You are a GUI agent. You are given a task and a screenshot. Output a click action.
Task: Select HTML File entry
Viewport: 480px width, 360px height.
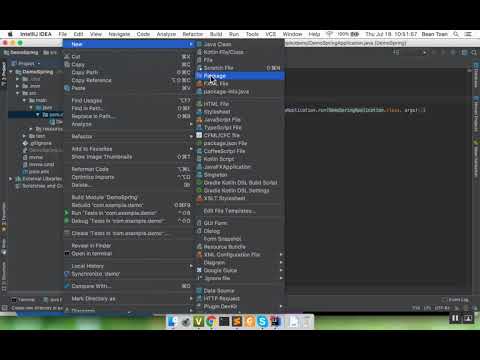pos(216,104)
